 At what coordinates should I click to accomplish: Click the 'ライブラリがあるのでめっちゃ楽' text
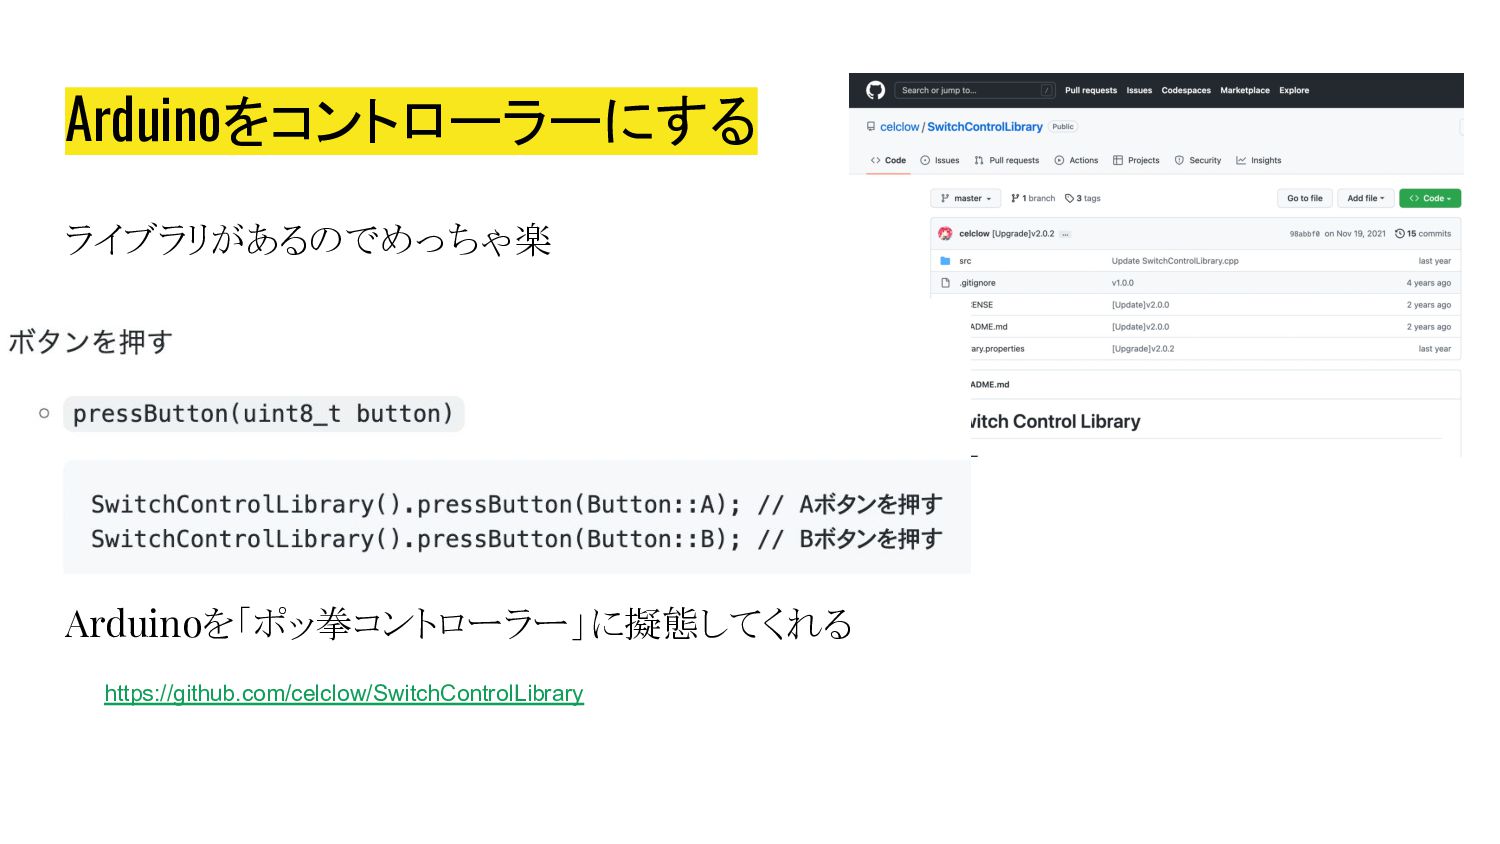point(308,239)
